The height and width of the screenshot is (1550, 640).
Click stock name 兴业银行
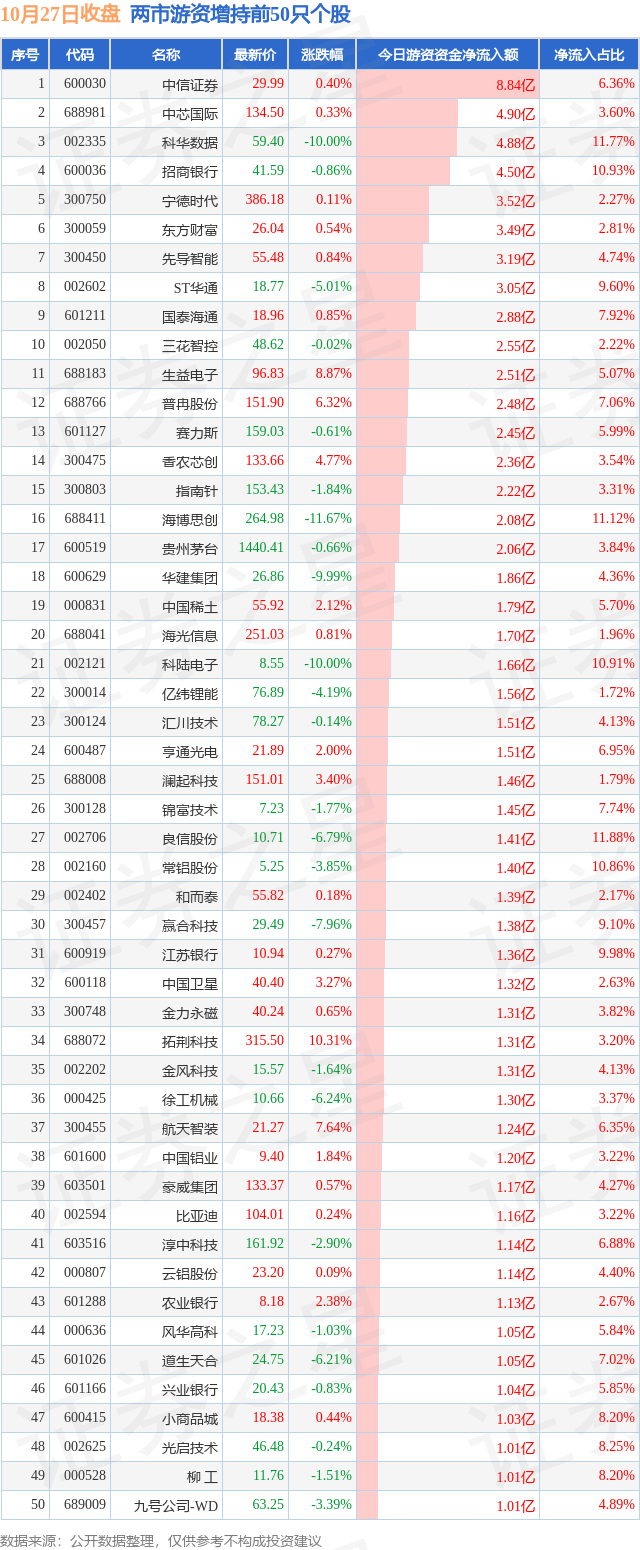click(190, 1389)
